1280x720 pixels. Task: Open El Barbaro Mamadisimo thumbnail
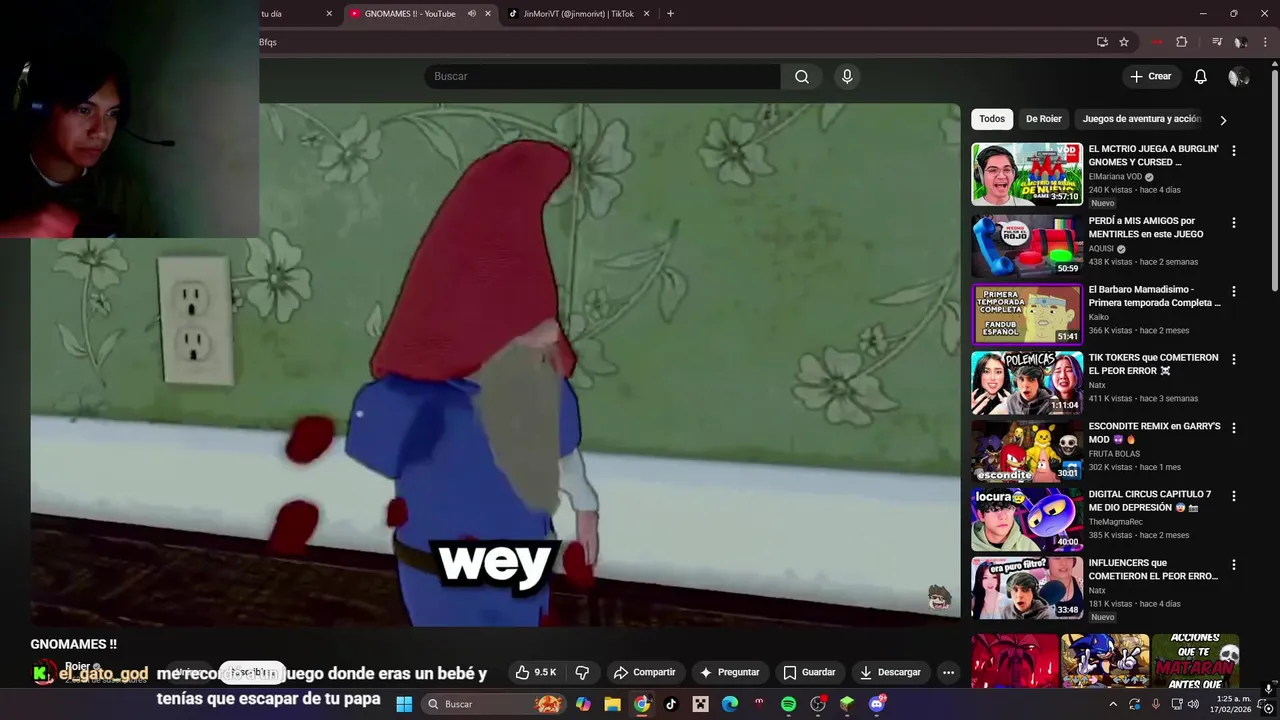[x=1027, y=314]
